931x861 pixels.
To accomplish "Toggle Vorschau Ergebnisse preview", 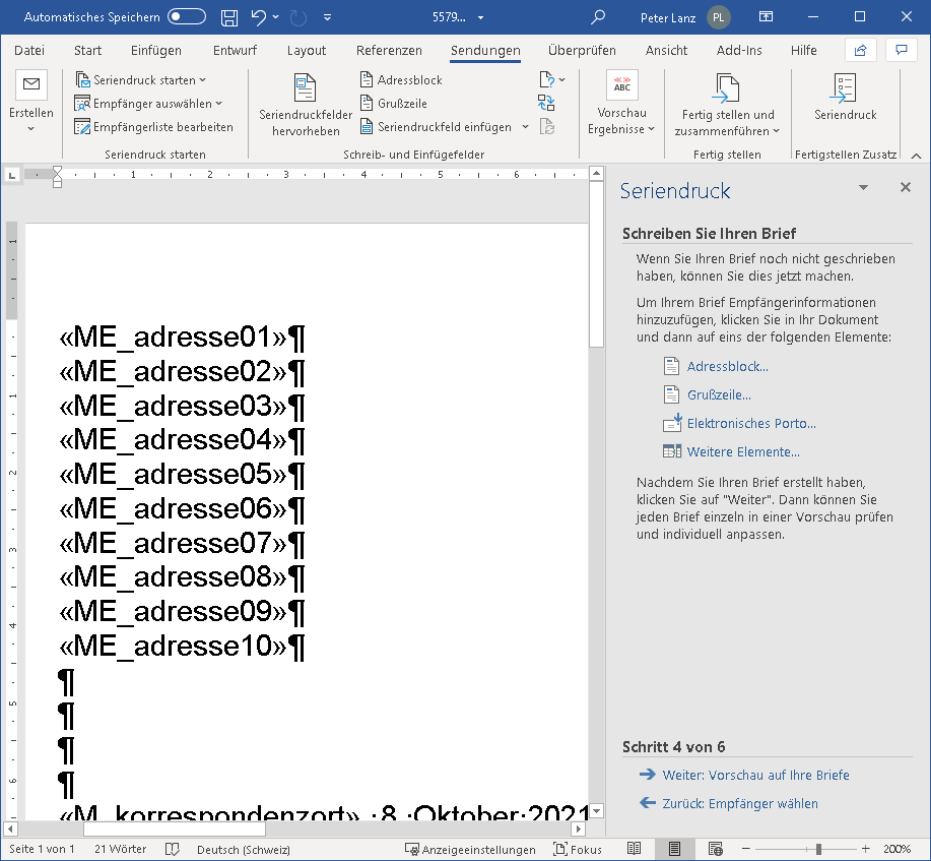I will [x=622, y=103].
